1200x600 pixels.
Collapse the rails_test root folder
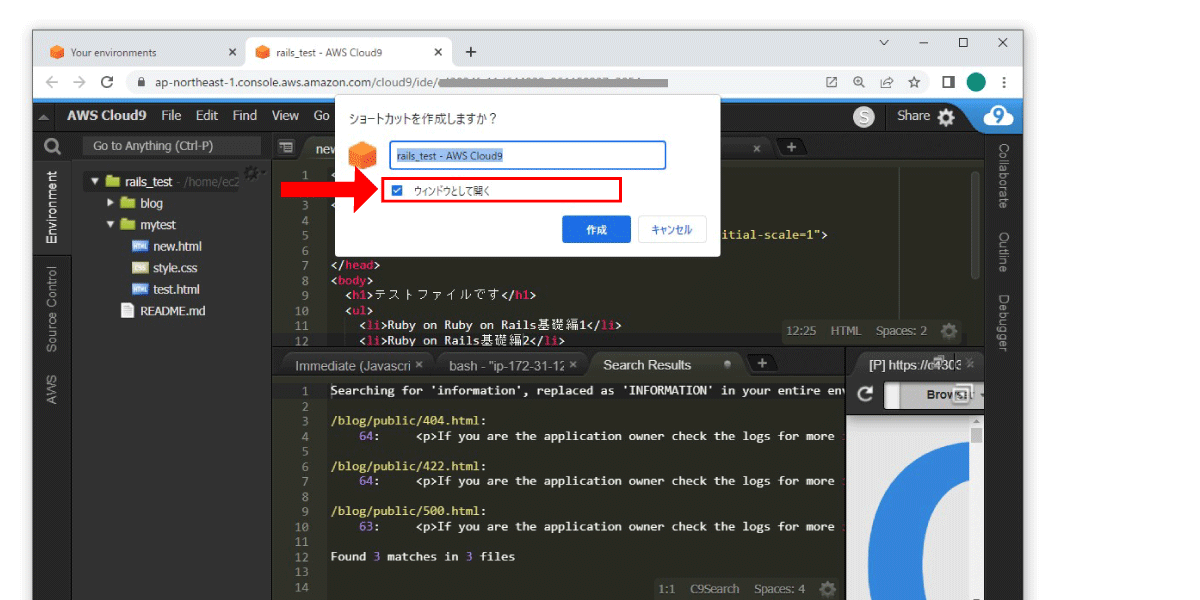tap(95, 182)
